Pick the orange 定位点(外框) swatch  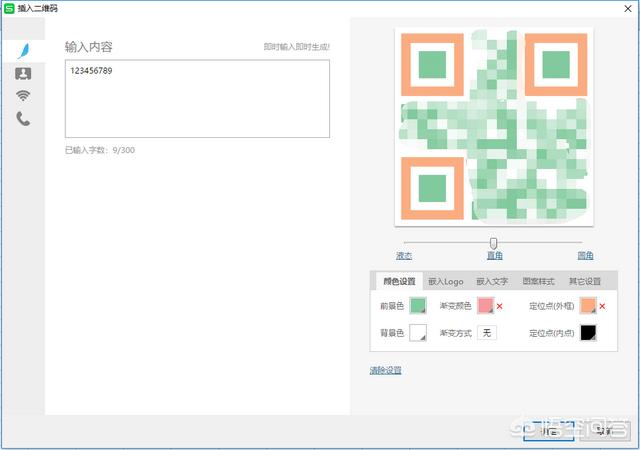pyautogui.click(x=588, y=306)
